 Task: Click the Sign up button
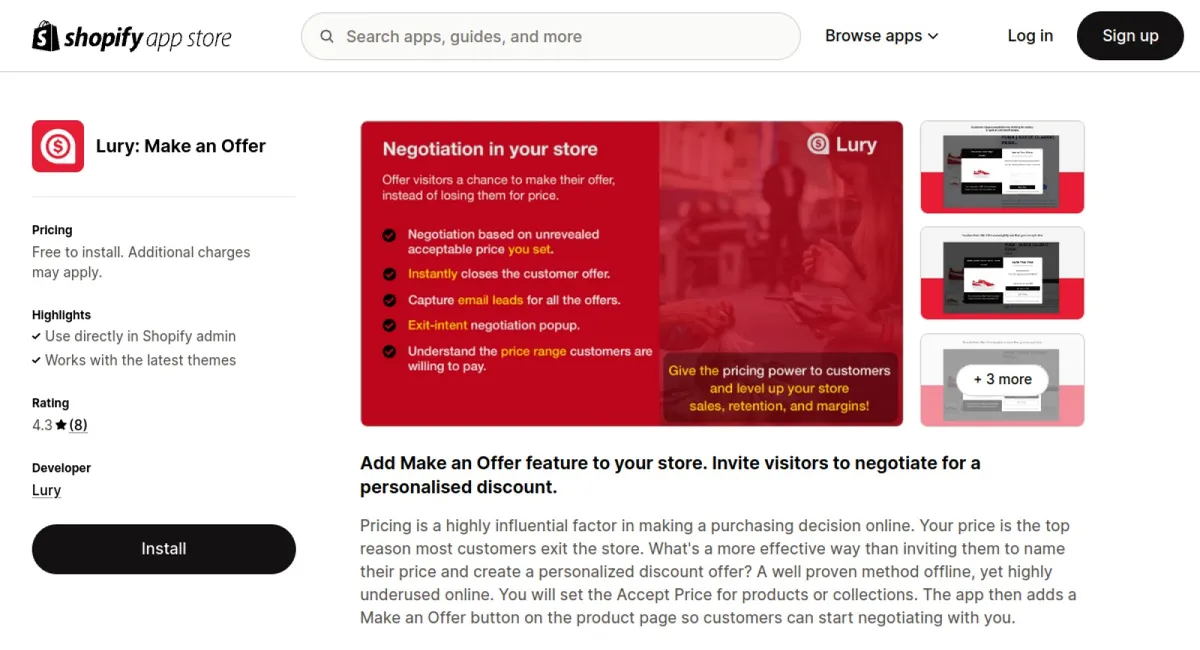(1130, 36)
